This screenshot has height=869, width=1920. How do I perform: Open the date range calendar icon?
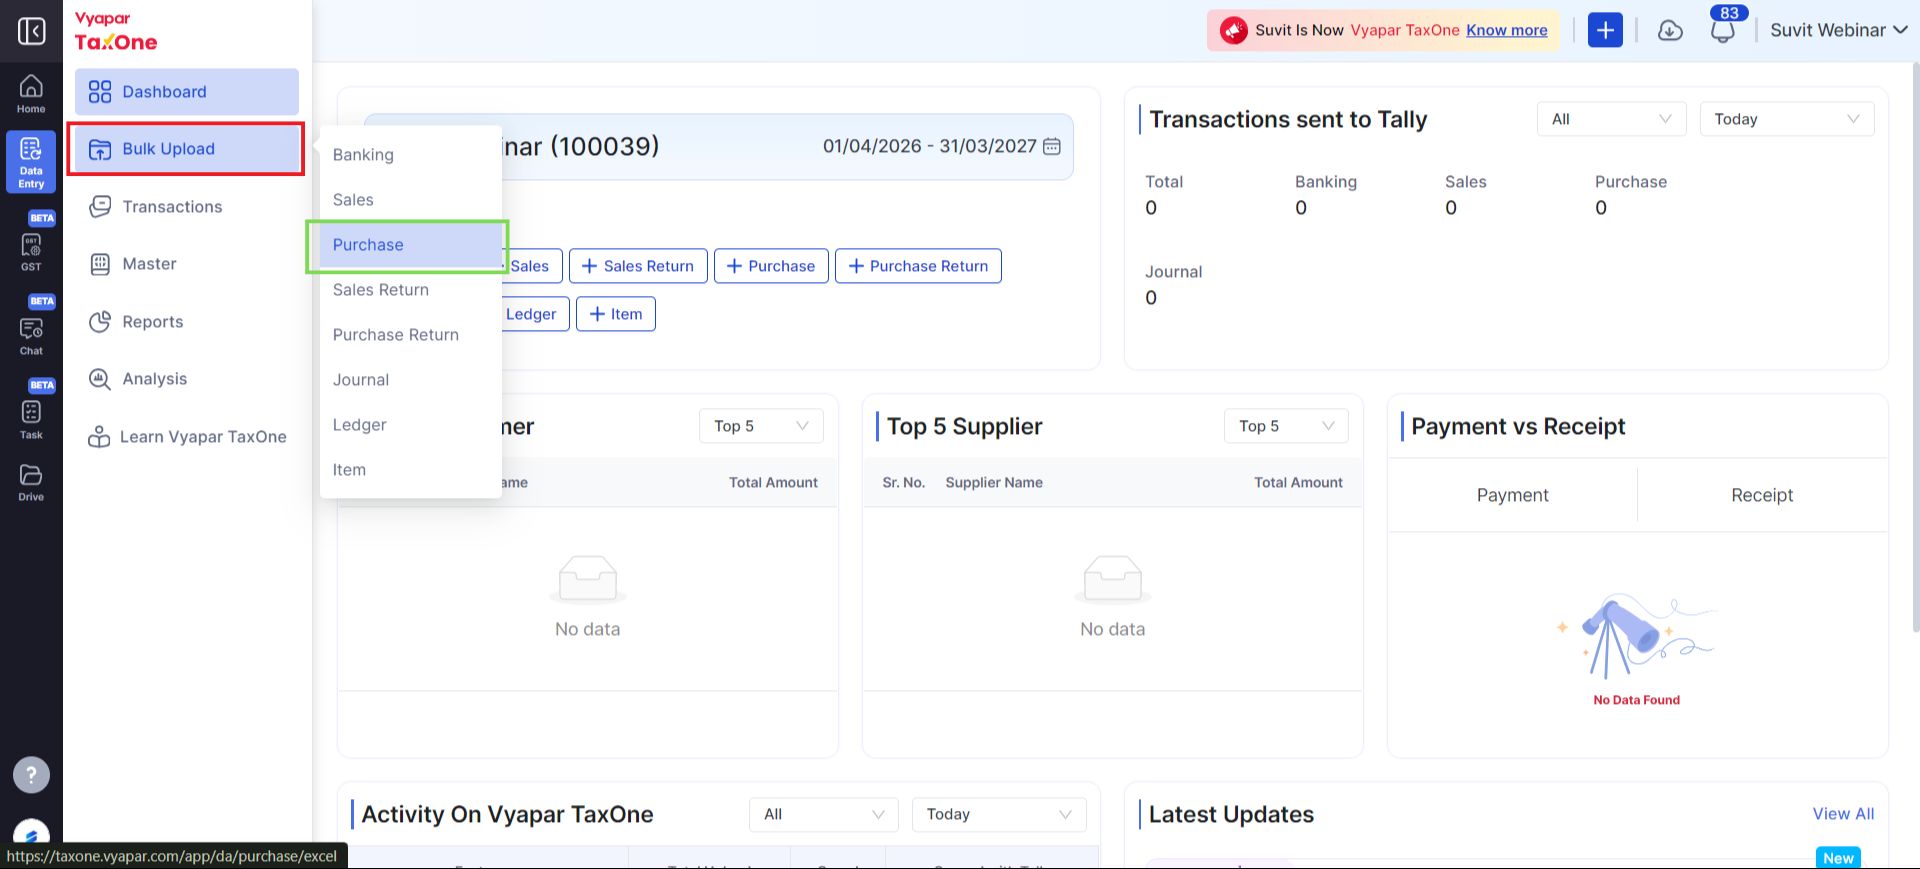pos(1052,146)
